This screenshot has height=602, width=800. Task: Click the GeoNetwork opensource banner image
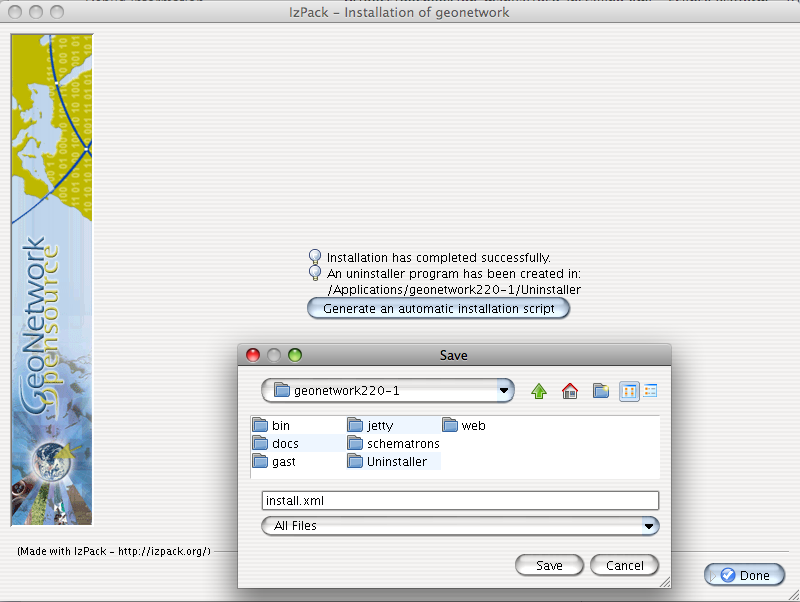point(52,280)
